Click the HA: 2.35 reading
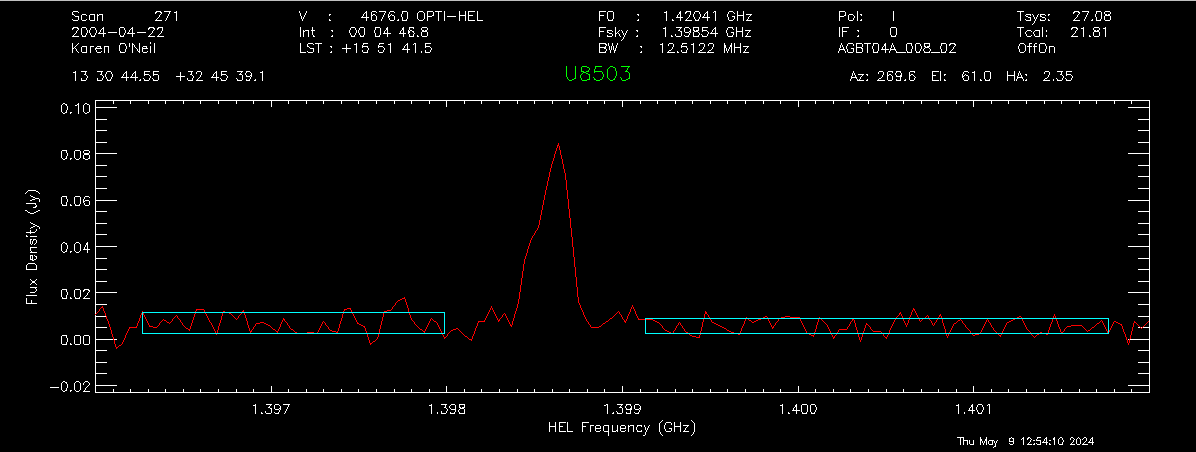Image resolution: width=1196 pixels, height=452 pixels. (1040, 76)
